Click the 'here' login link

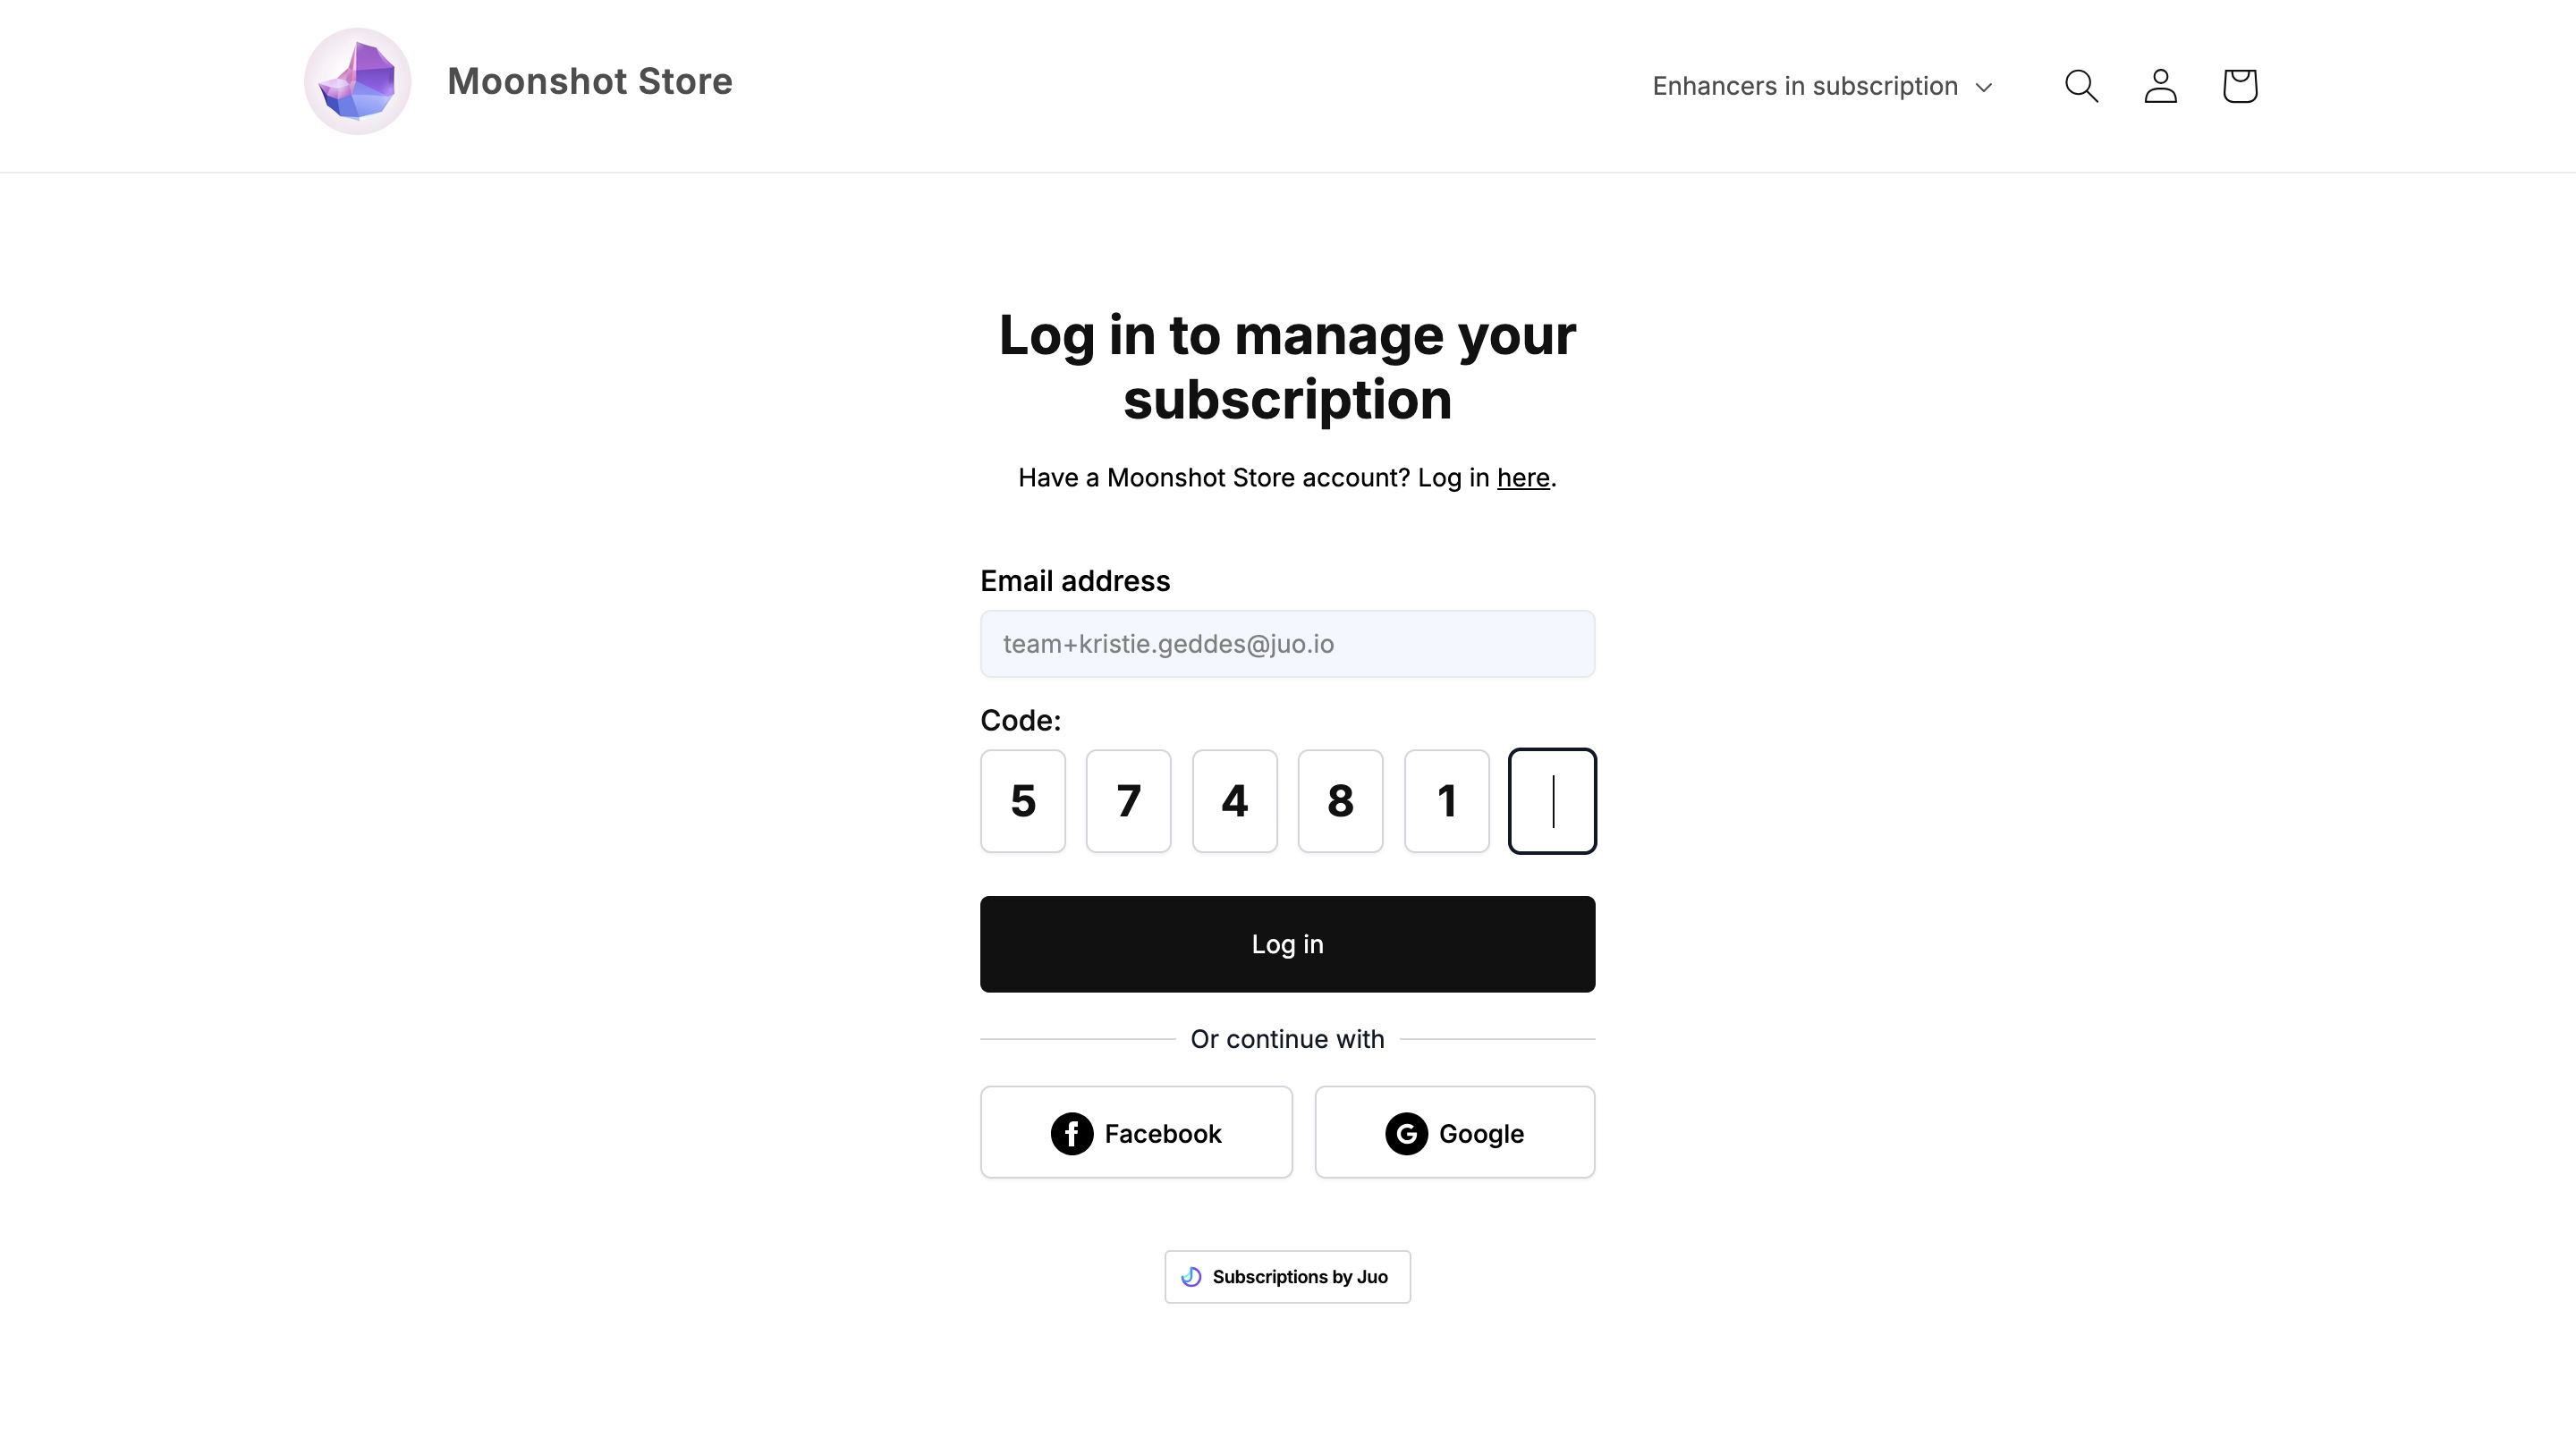point(1521,478)
